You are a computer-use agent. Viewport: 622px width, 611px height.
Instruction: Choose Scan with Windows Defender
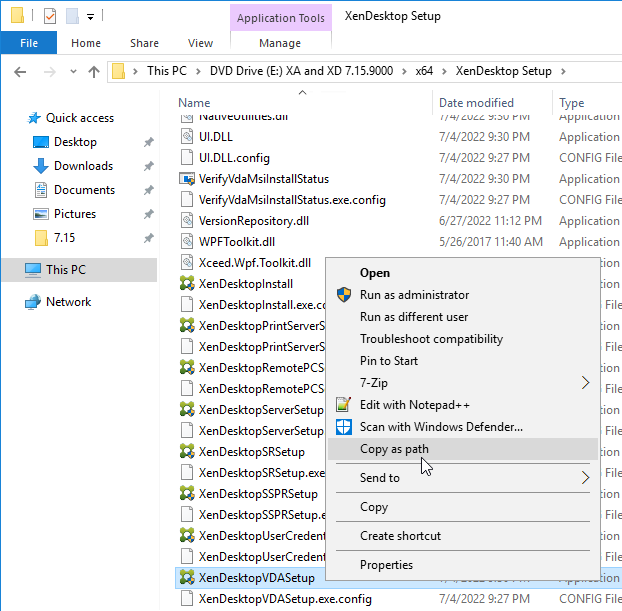[x=463, y=427]
